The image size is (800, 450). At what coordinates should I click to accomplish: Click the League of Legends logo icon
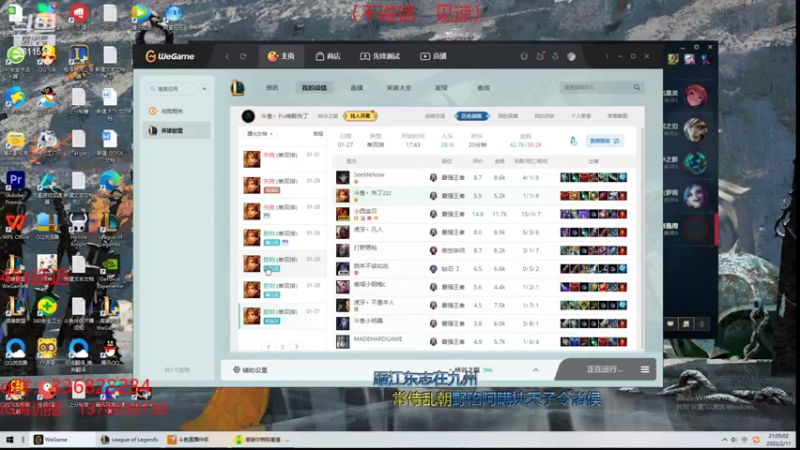(x=238, y=88)
